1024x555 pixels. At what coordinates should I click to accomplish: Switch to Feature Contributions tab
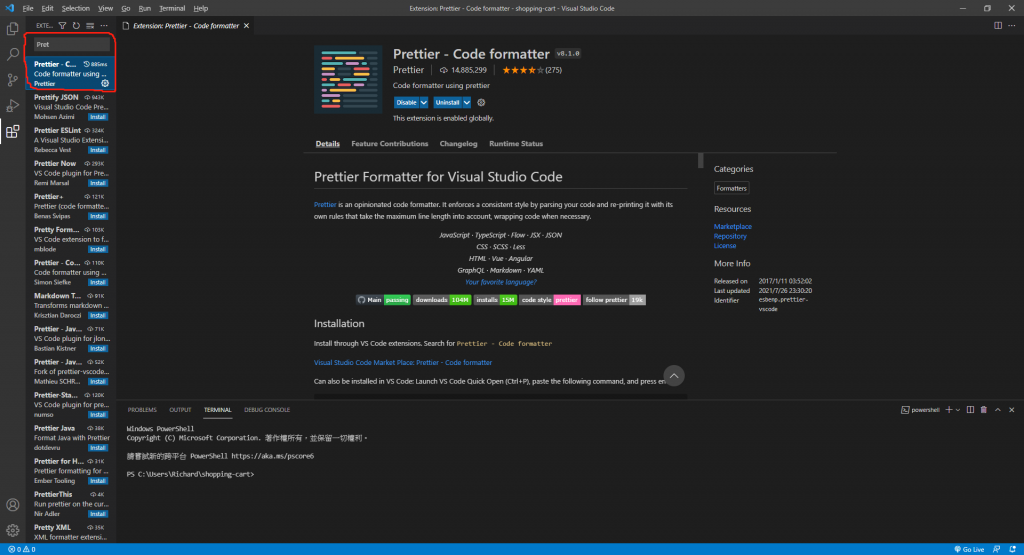[390, 144]
